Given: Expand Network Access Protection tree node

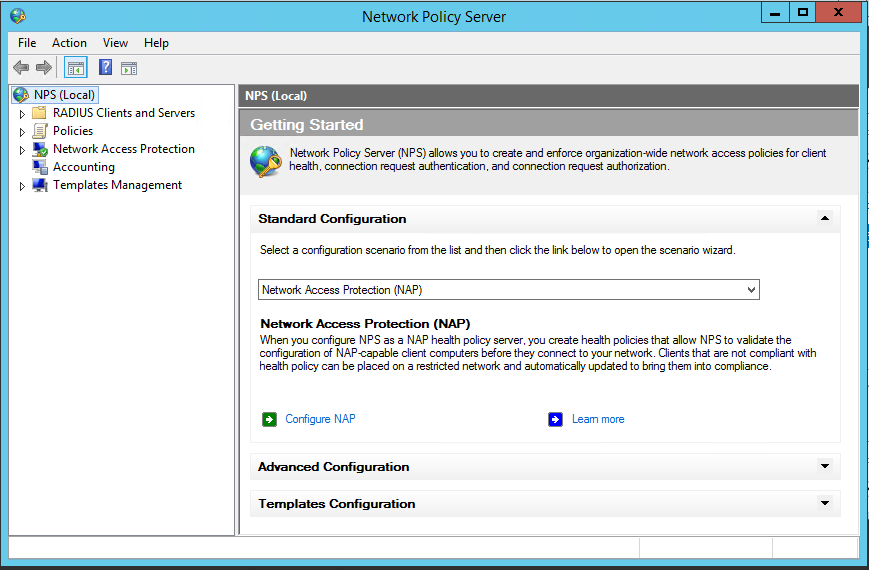Looking at the screenshot, I should [x=22, y=150].
